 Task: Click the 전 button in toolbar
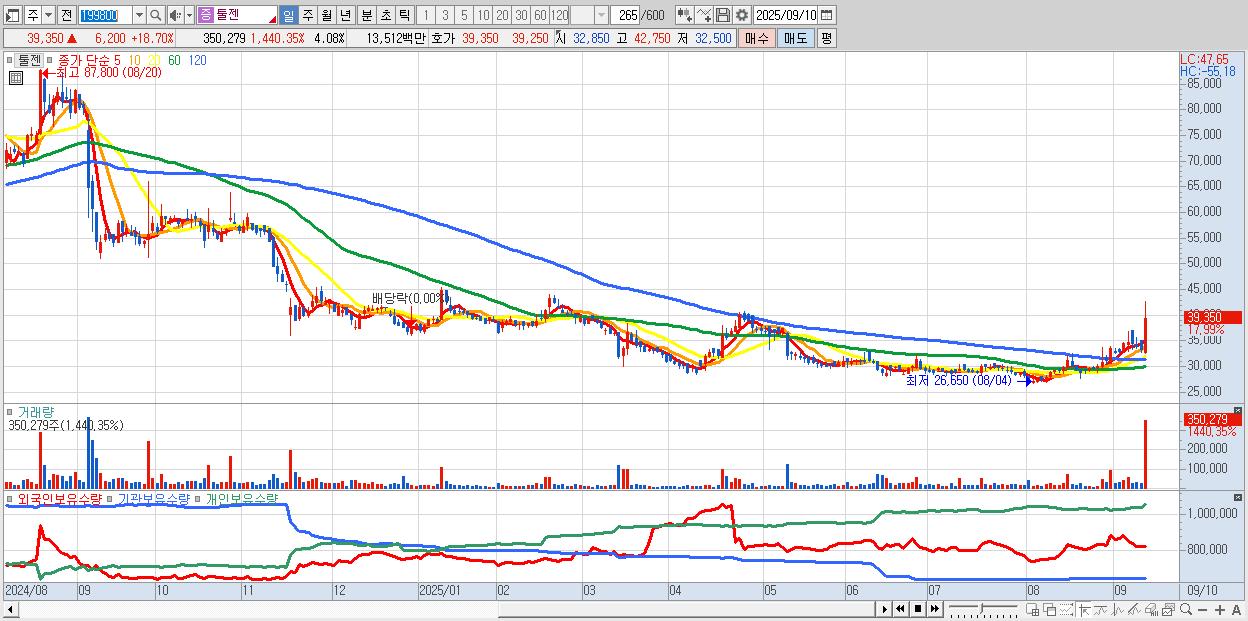pos(66,15)
